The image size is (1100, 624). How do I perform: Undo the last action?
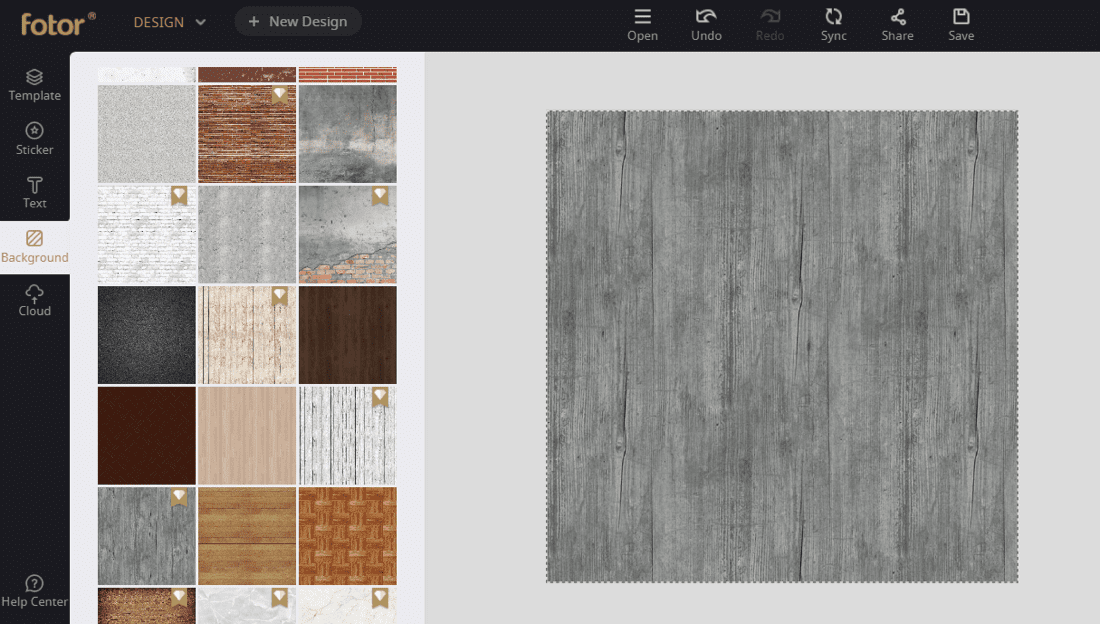click(x=706, y=25)
